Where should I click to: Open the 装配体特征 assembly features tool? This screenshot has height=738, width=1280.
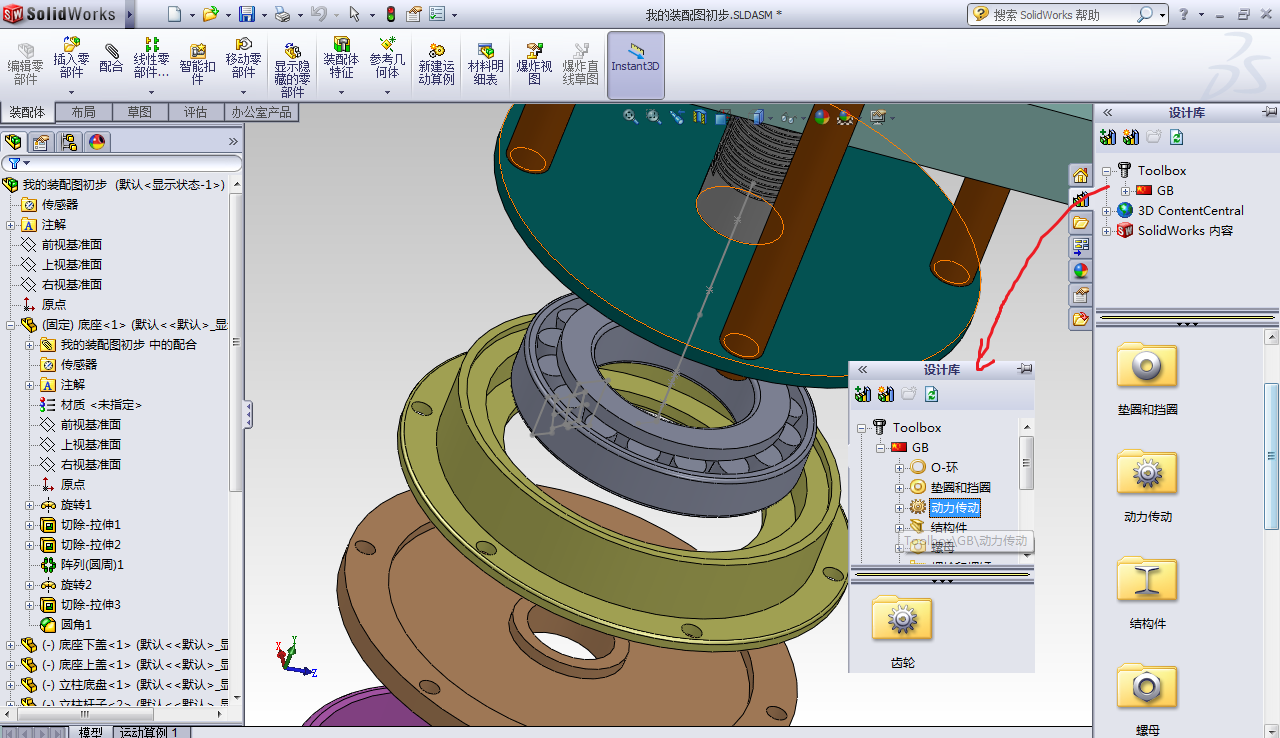[341, 58]
